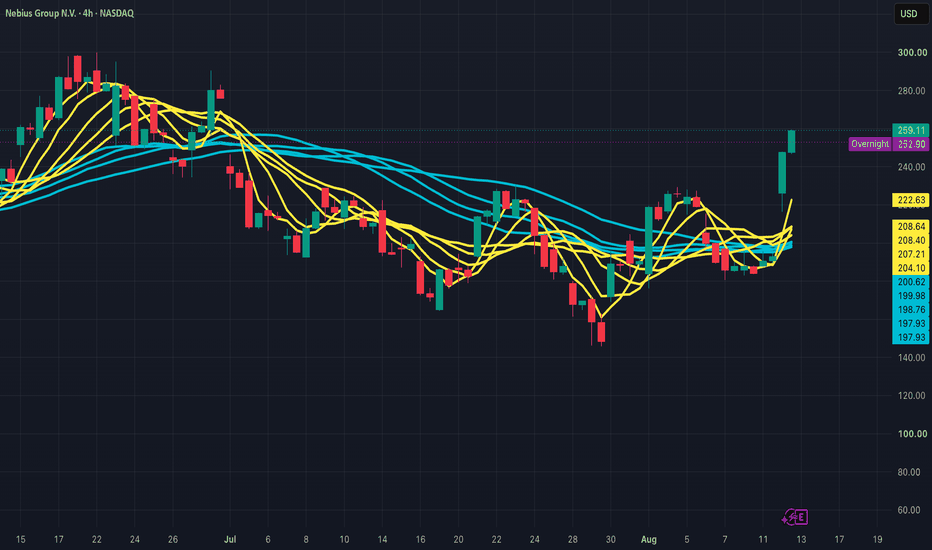This screenshot has width=932, height=550.
Task: Click date 19 on the time axis
Action: [x=877, y=539]
